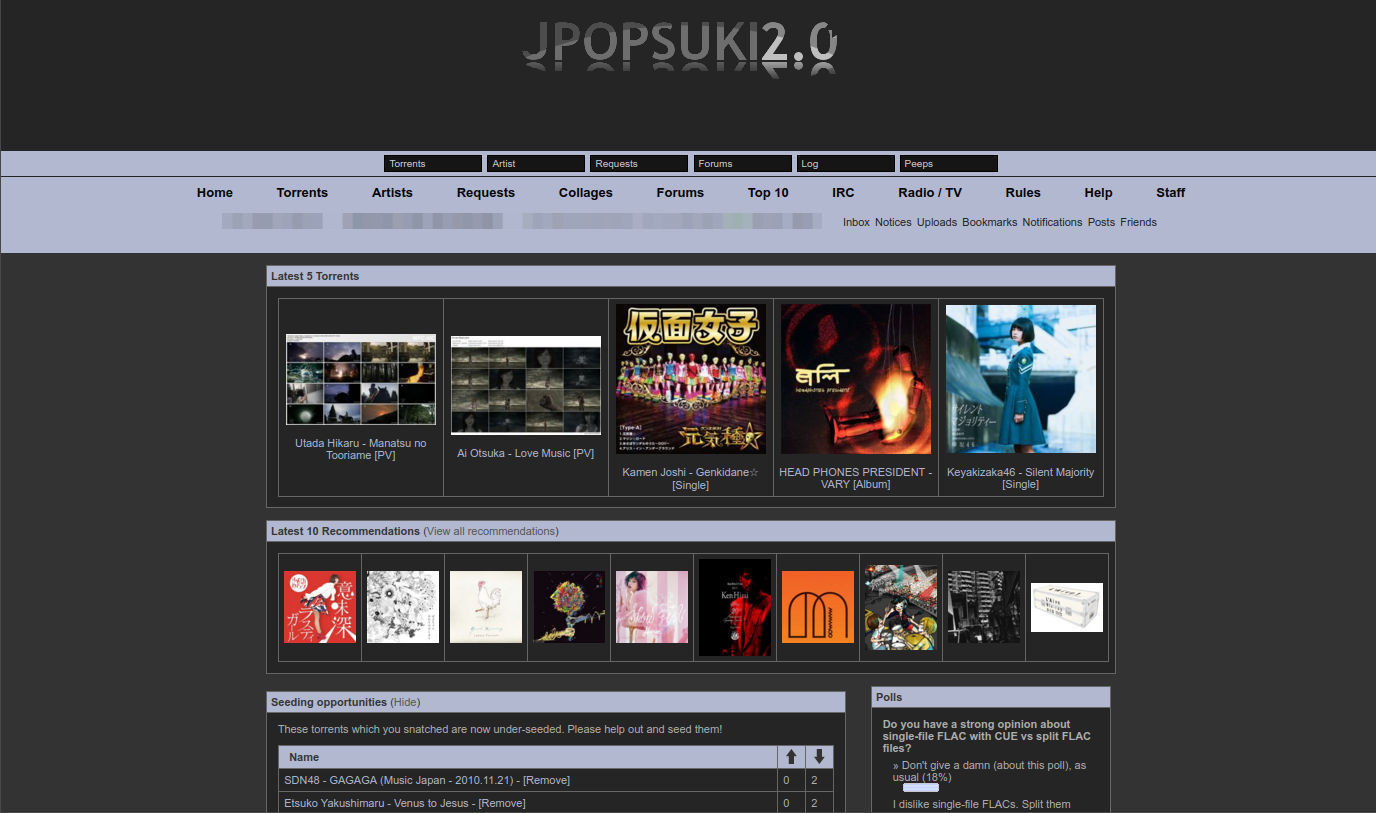Open the Notices link
Image resolution: width=1376 pixels, height=813 pixels.
pos(893,222)
